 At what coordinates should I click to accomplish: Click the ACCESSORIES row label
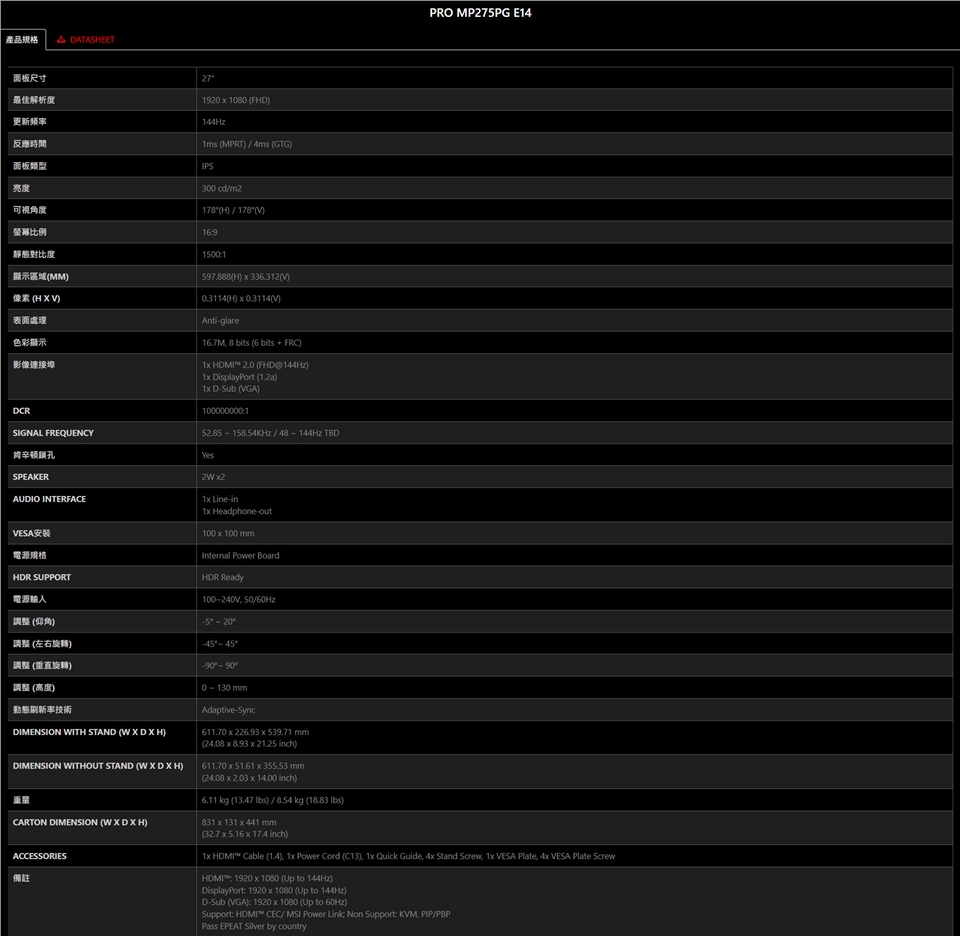coord(40,856)
